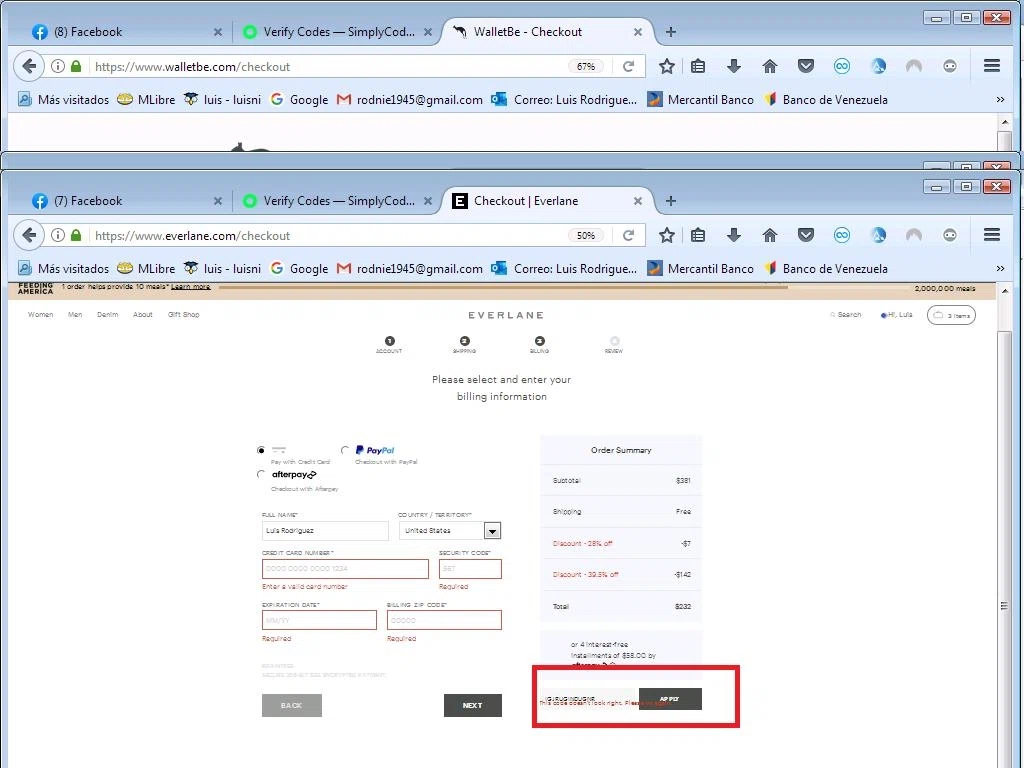Screen dimensions: 1024x768
Task: Open 67% zoom indicator in WalletBe address bar
Action: click(586, 67)
